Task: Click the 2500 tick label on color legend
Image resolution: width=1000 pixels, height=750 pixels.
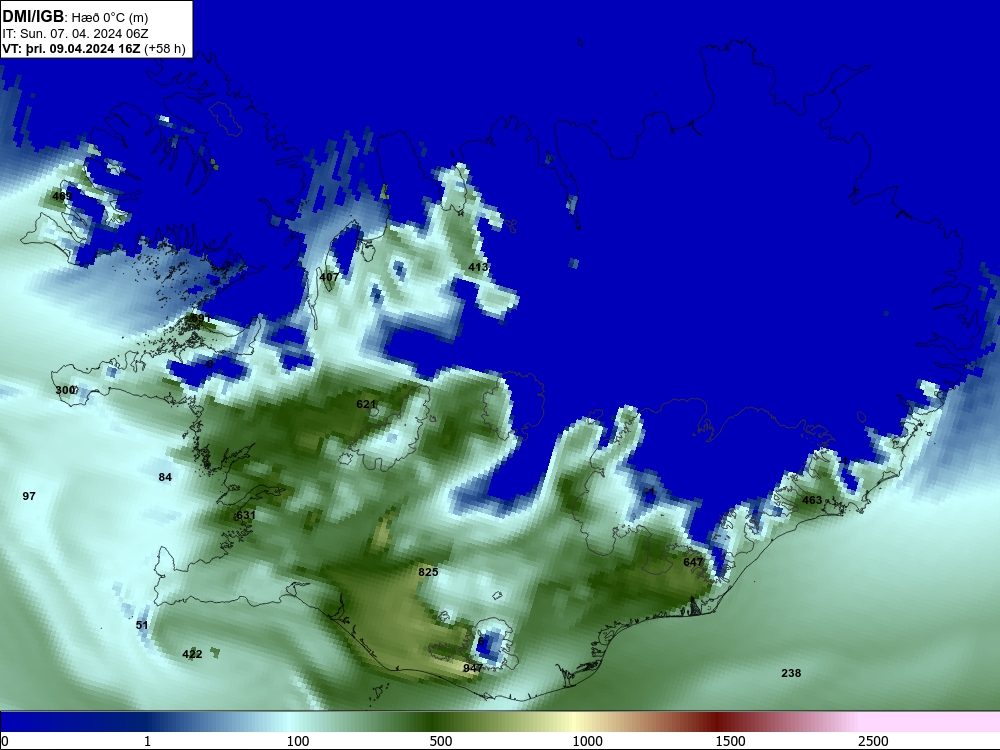Action: coord(873,741)
